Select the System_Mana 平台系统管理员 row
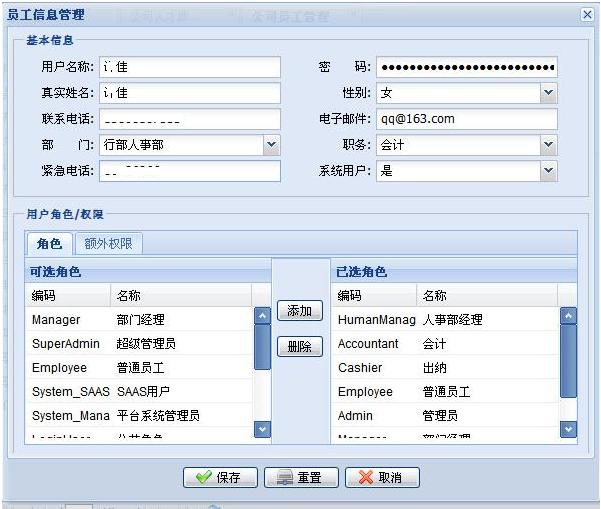The width and height of the screenshot is (601, 509). click(x=139, y=415)
